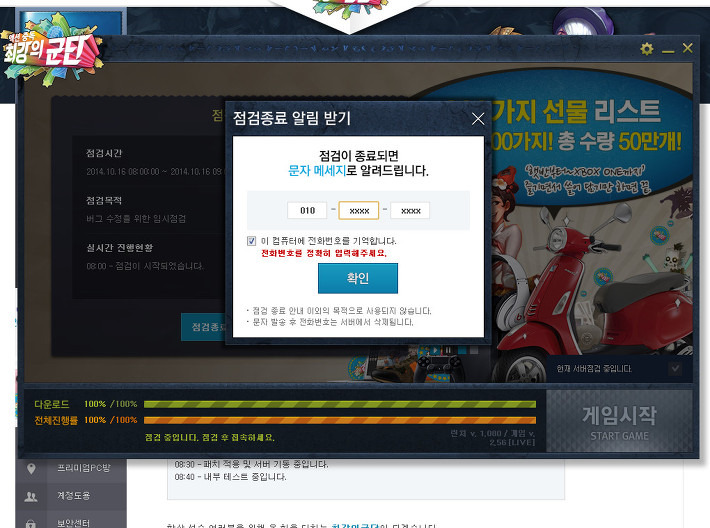Toggle the 현재 서버점검 중입니다 checkbox

click(675, 368)
